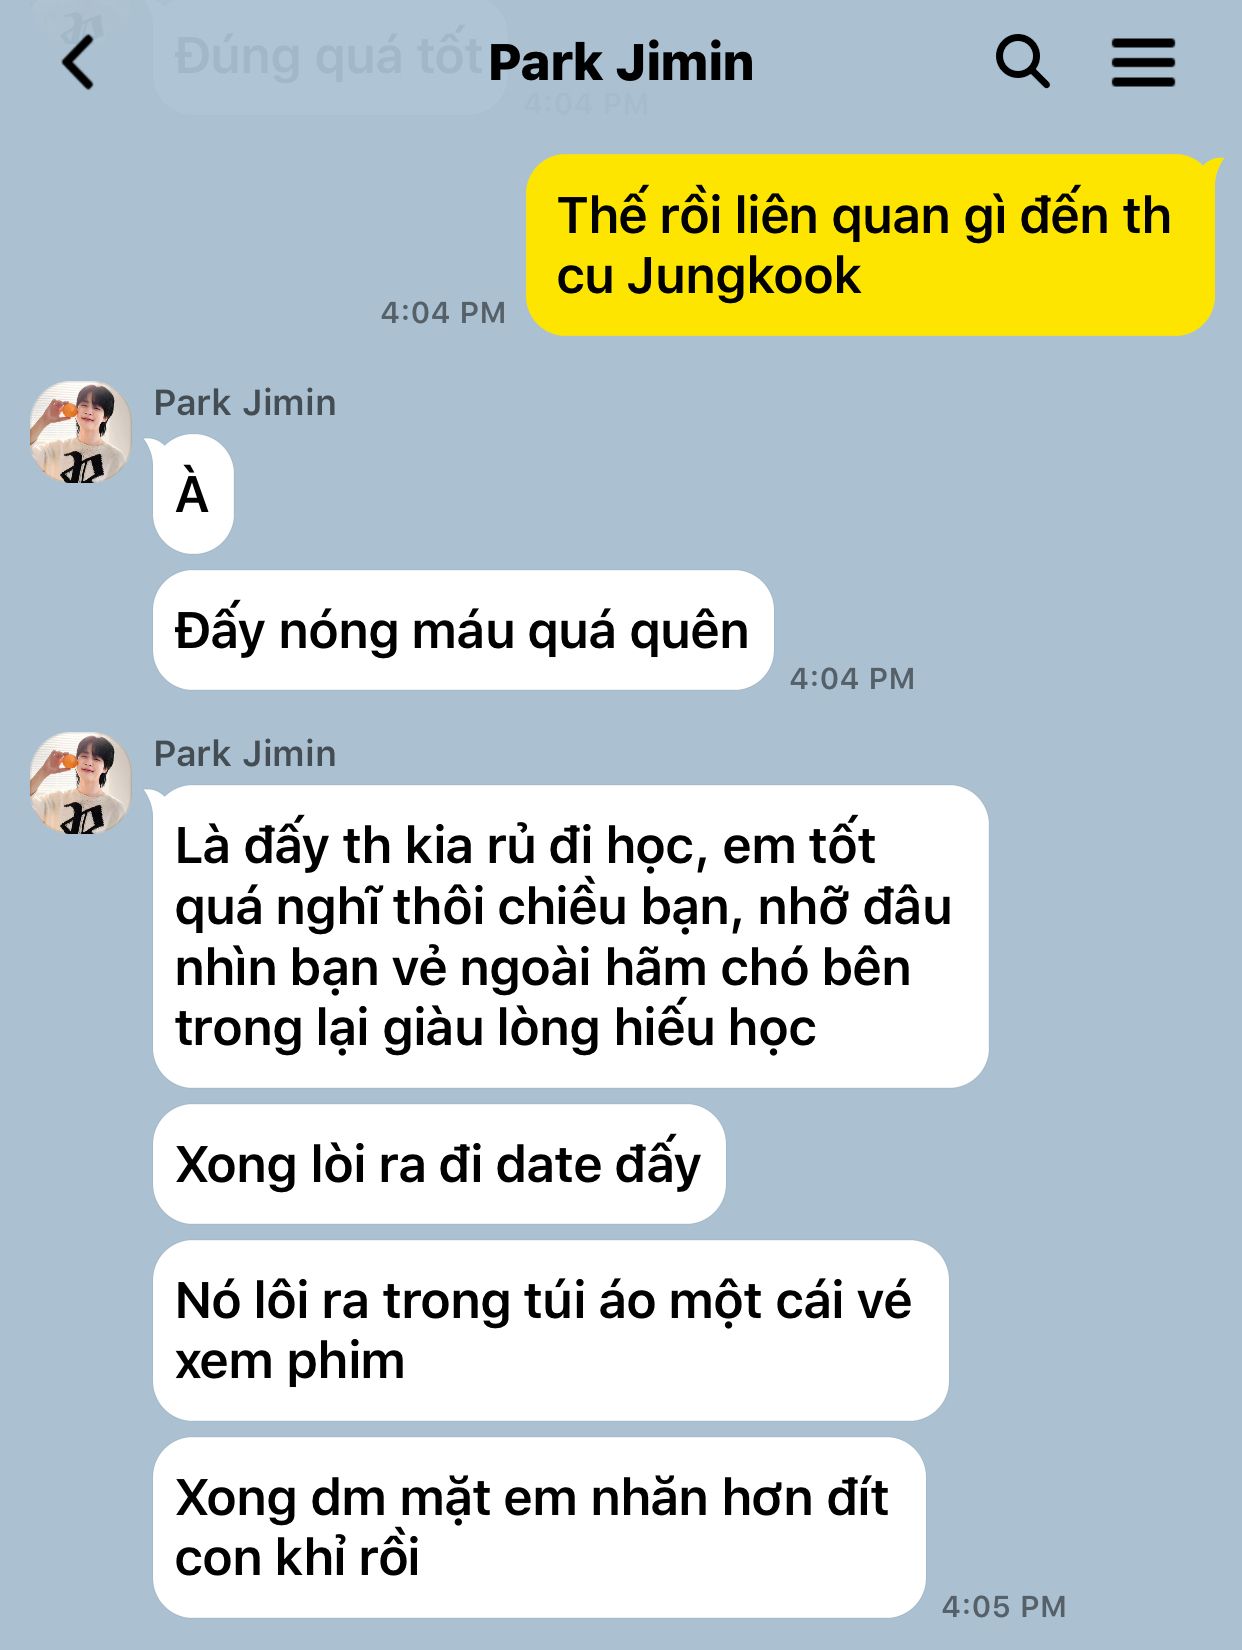Image resolution: width=1242 pixels, height=1650 pixels.
Task: Tap the faded 4:04 PM timestamp under title
Action: pos(586,104)
